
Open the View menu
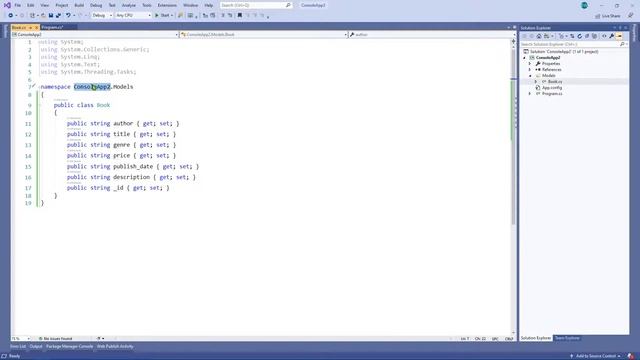[x=44, y=5]
